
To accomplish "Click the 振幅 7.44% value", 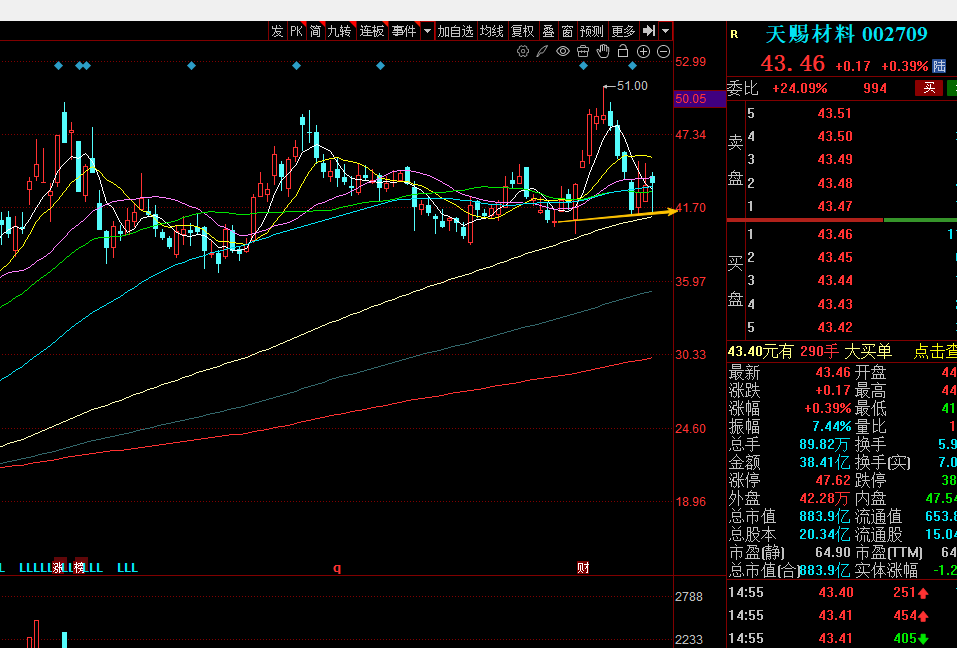I will [831, 426].
